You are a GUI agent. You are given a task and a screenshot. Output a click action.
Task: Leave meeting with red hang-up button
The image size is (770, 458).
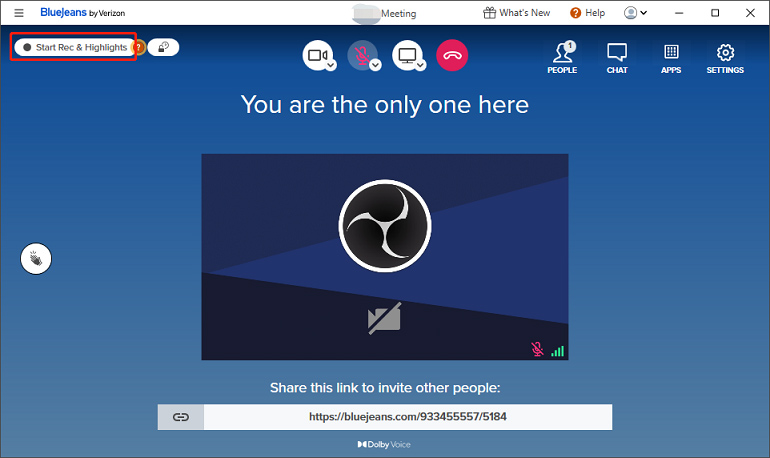click(452, 55)
